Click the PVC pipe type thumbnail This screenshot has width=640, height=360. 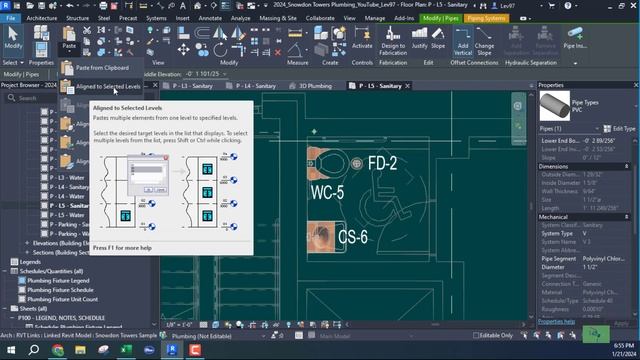coord(555,106)
